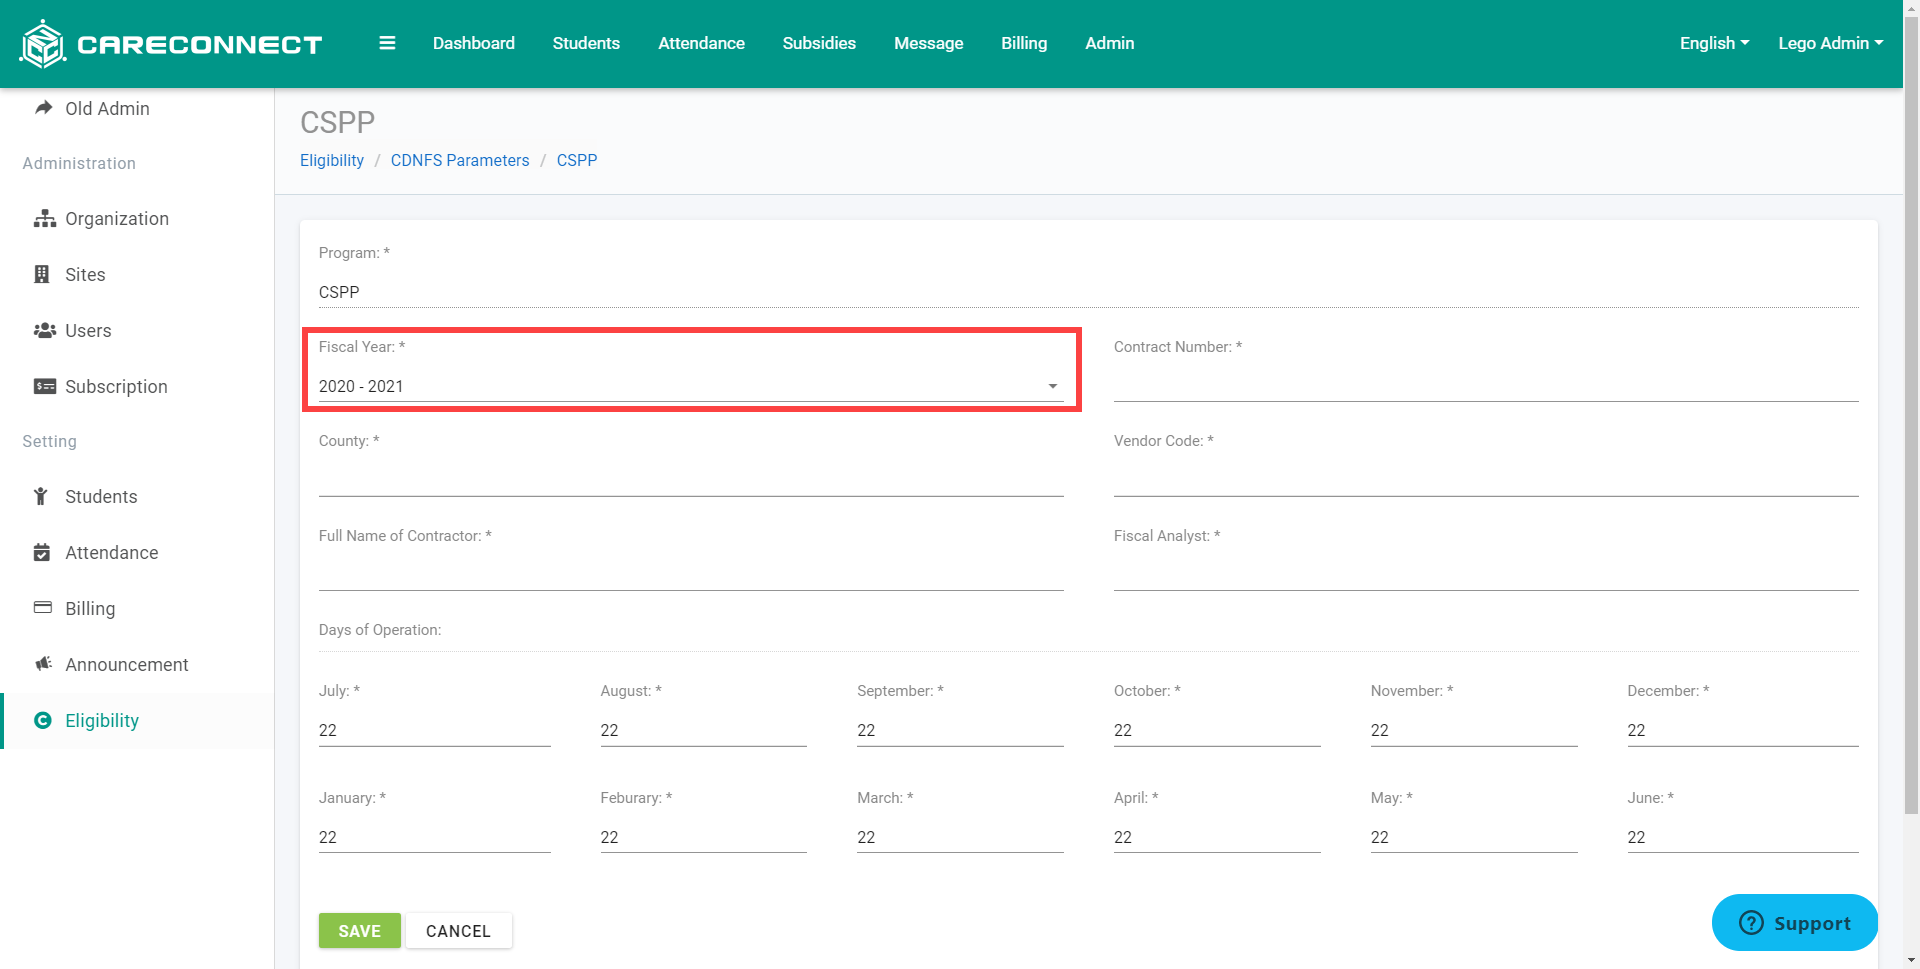Click the CANCEL button
The width and height of the screenshot is (1920, 969).
tap(459, 930)
